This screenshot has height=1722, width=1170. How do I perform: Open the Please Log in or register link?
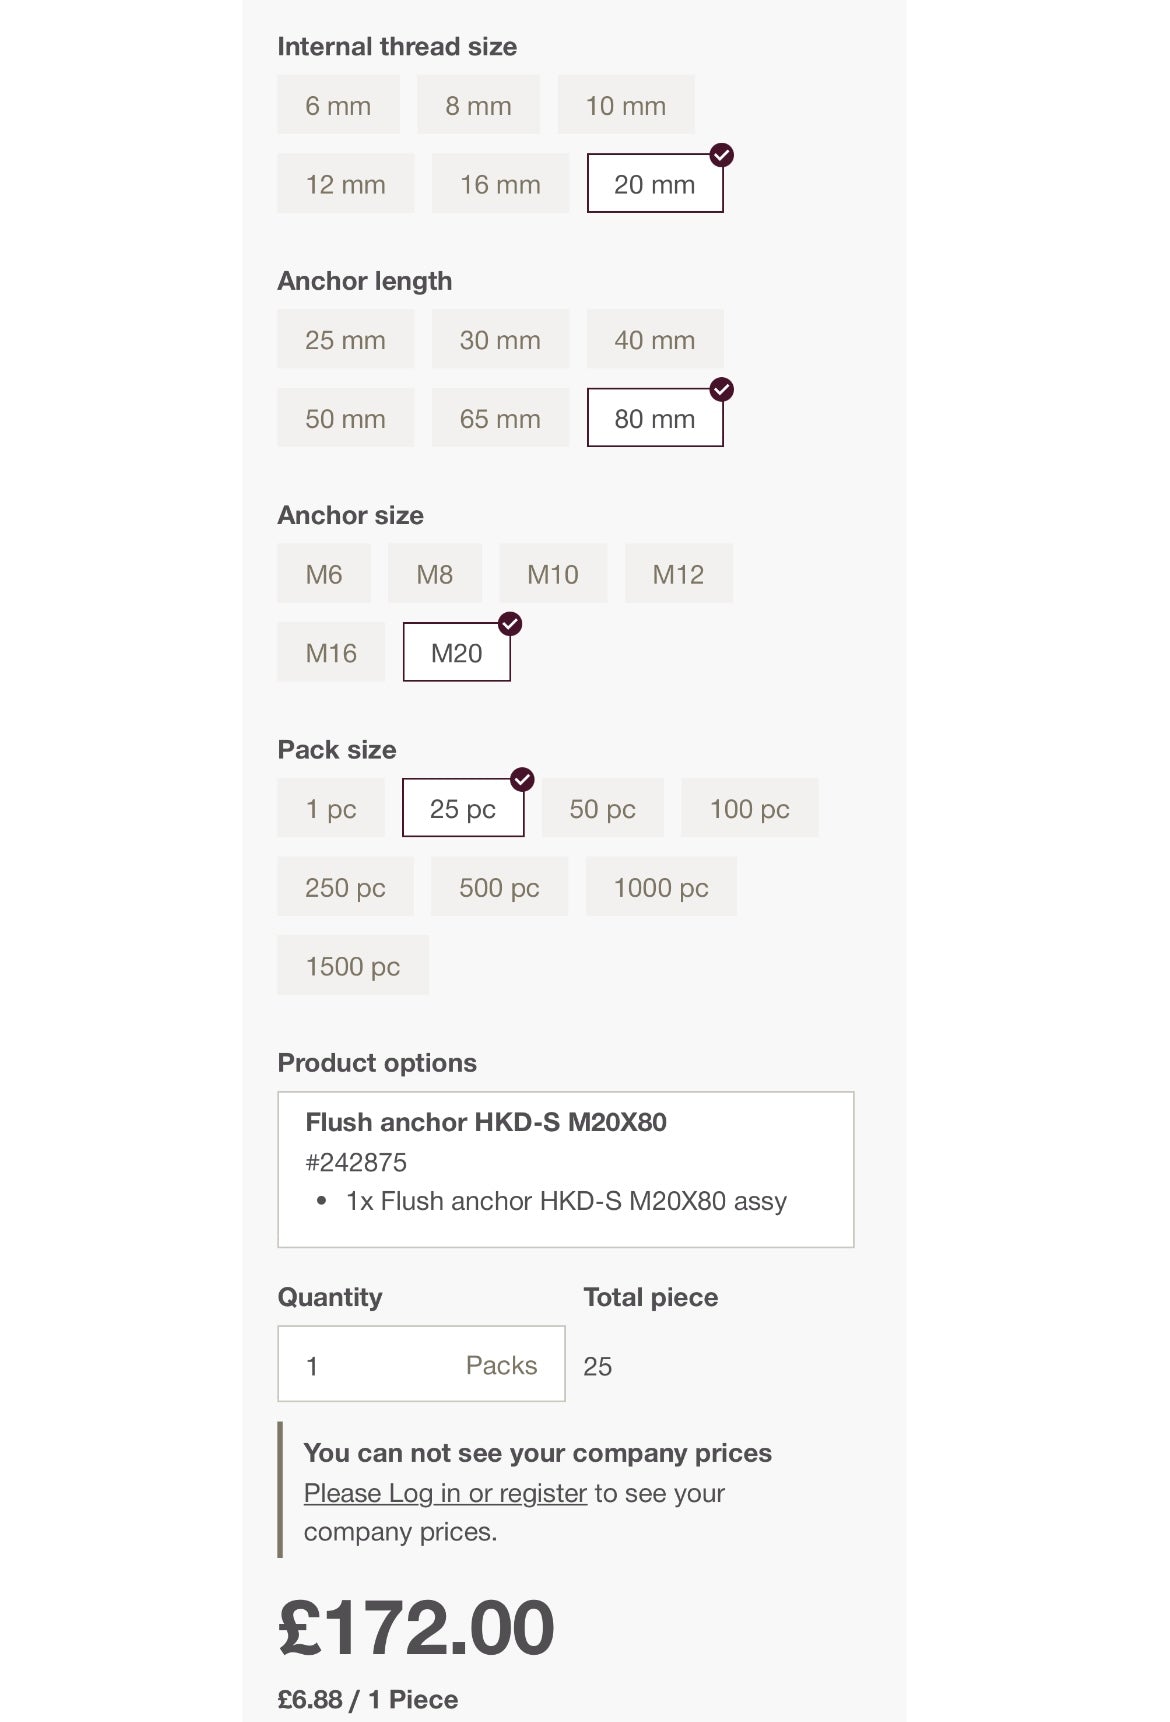pyautogui.click(x=445, y=1493)
